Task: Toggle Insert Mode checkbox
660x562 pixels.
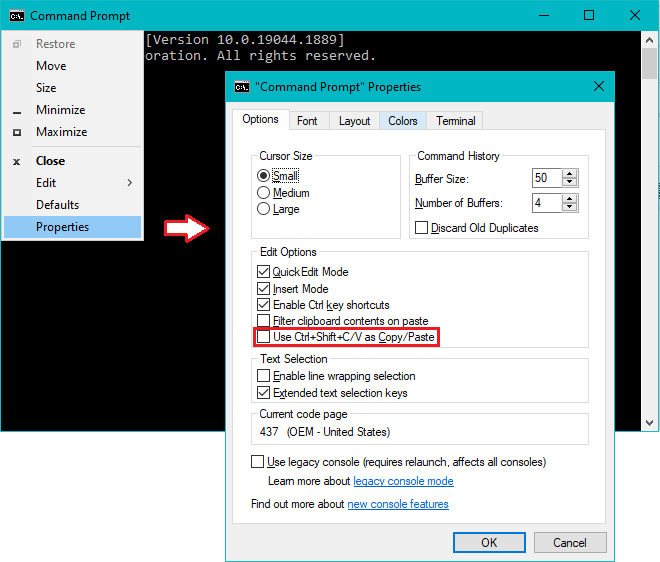Action: click(x=263, y=288)
